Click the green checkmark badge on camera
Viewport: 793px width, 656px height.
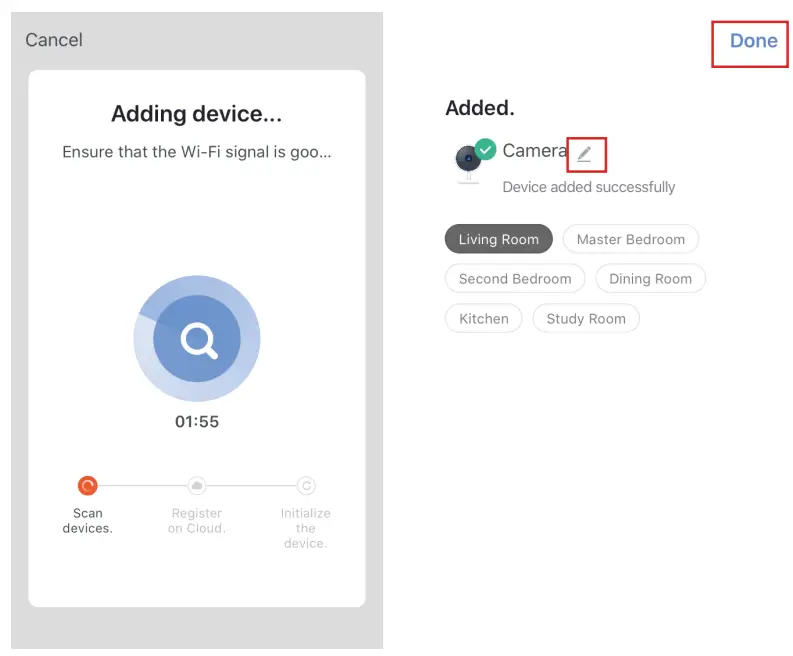[x=486, y=149]
